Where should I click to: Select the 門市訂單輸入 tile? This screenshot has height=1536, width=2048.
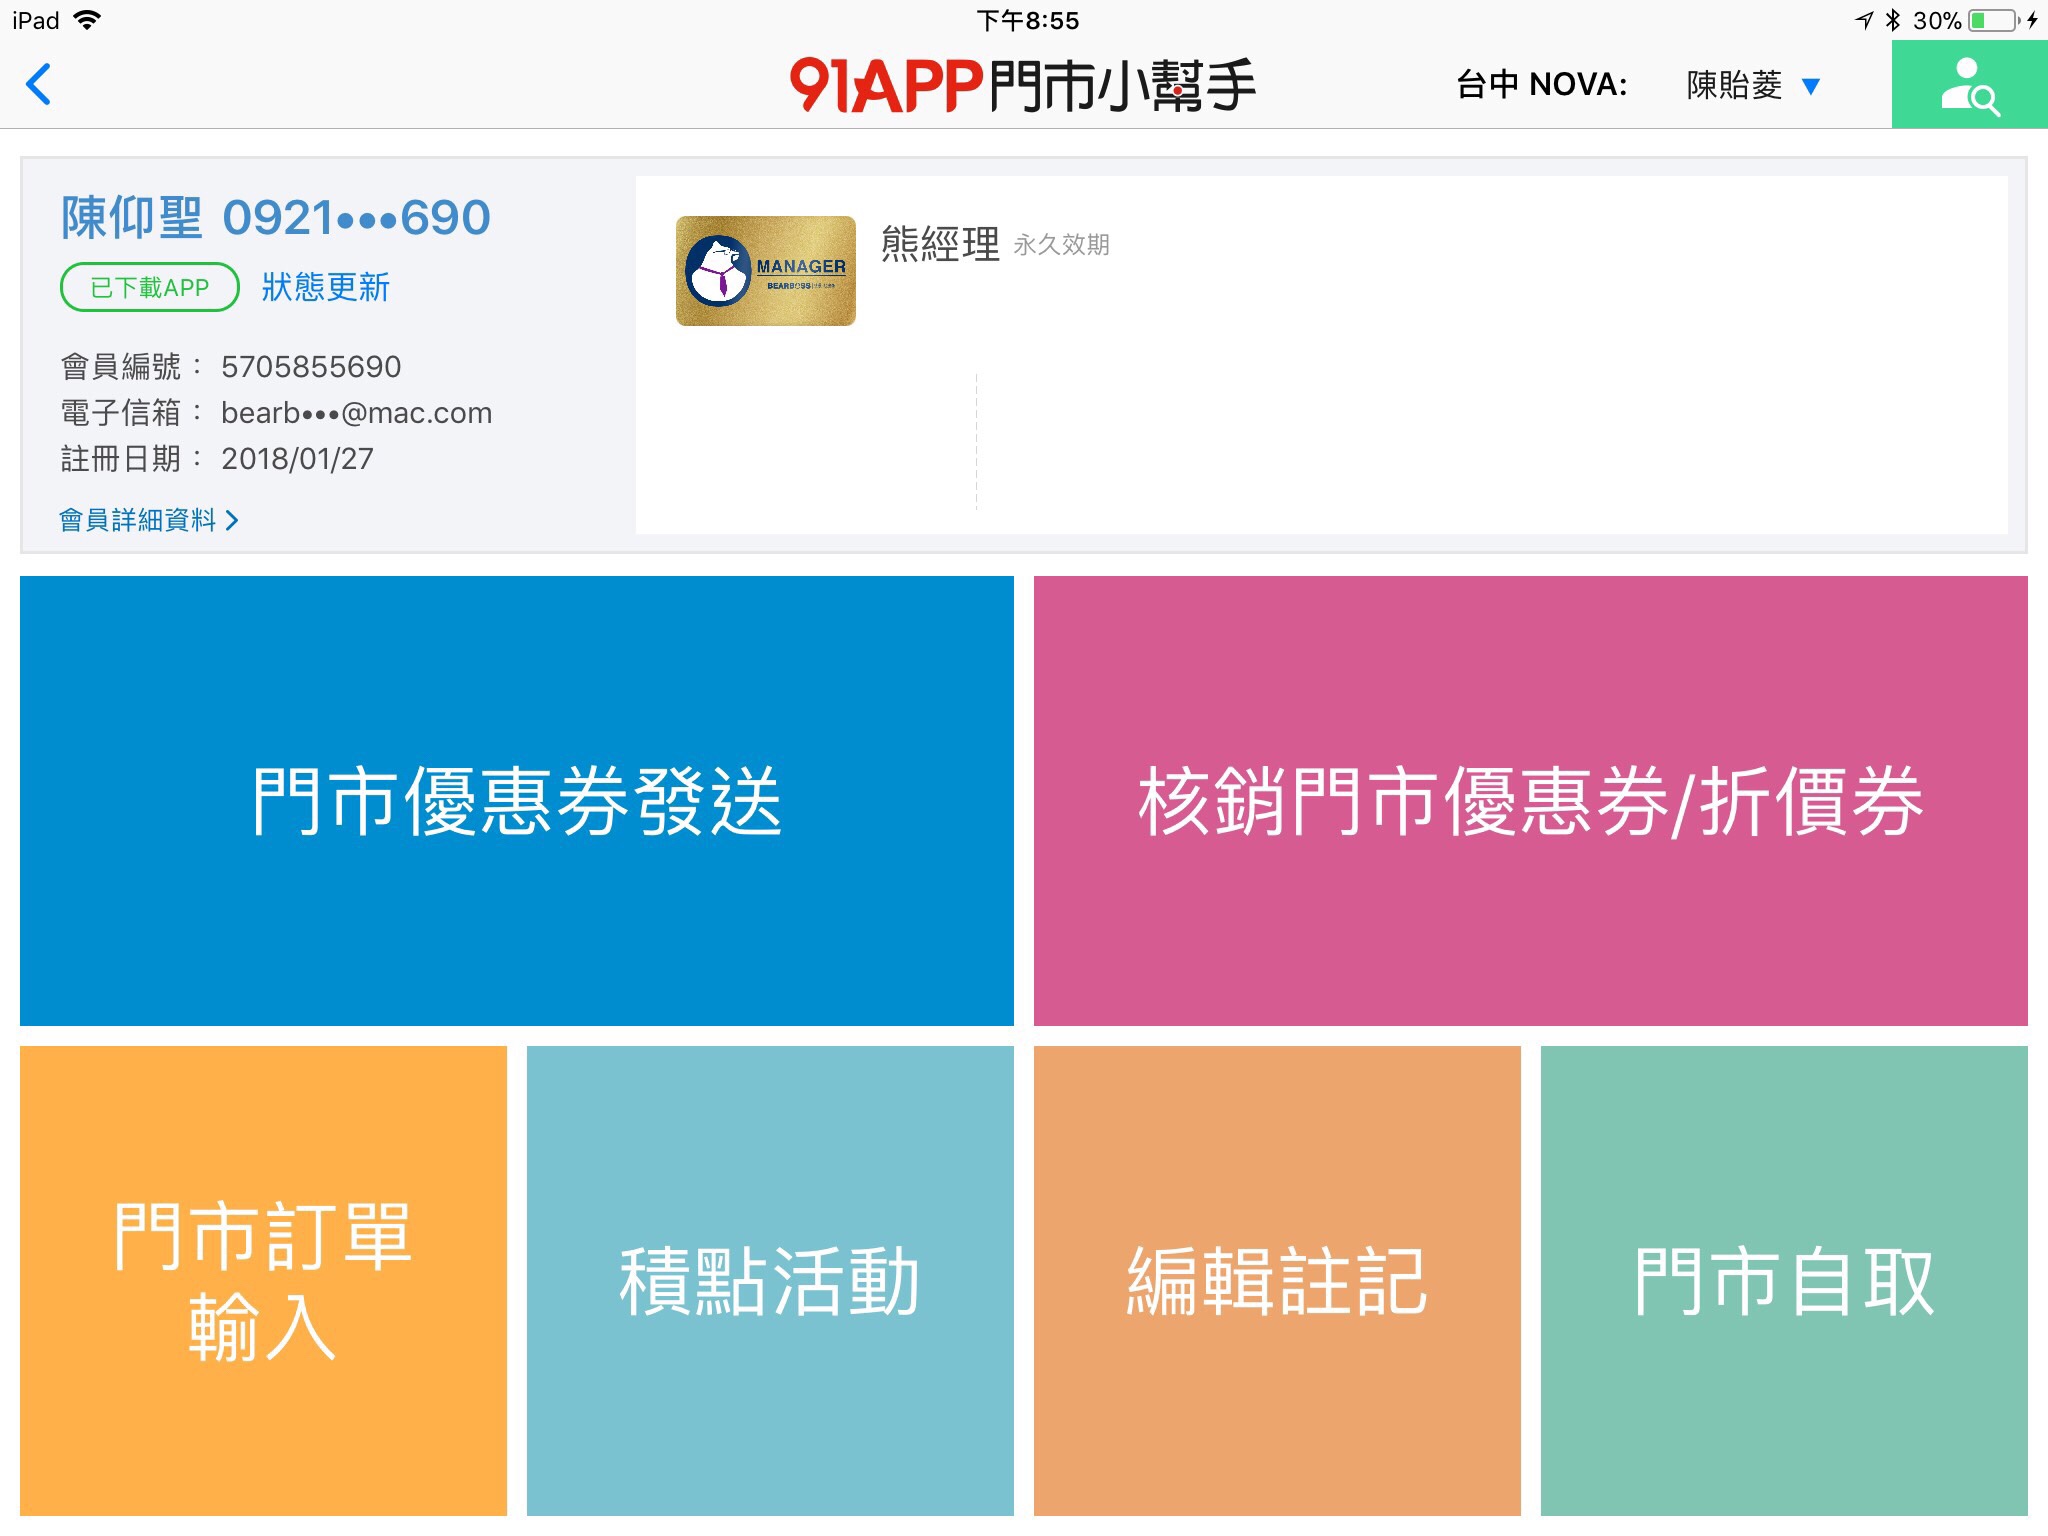pos(263,1280)
